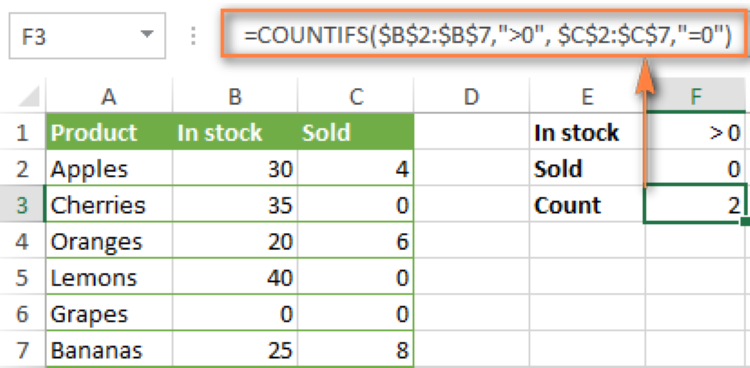
Task: Click empty cell E5
Action: (587, 277)
